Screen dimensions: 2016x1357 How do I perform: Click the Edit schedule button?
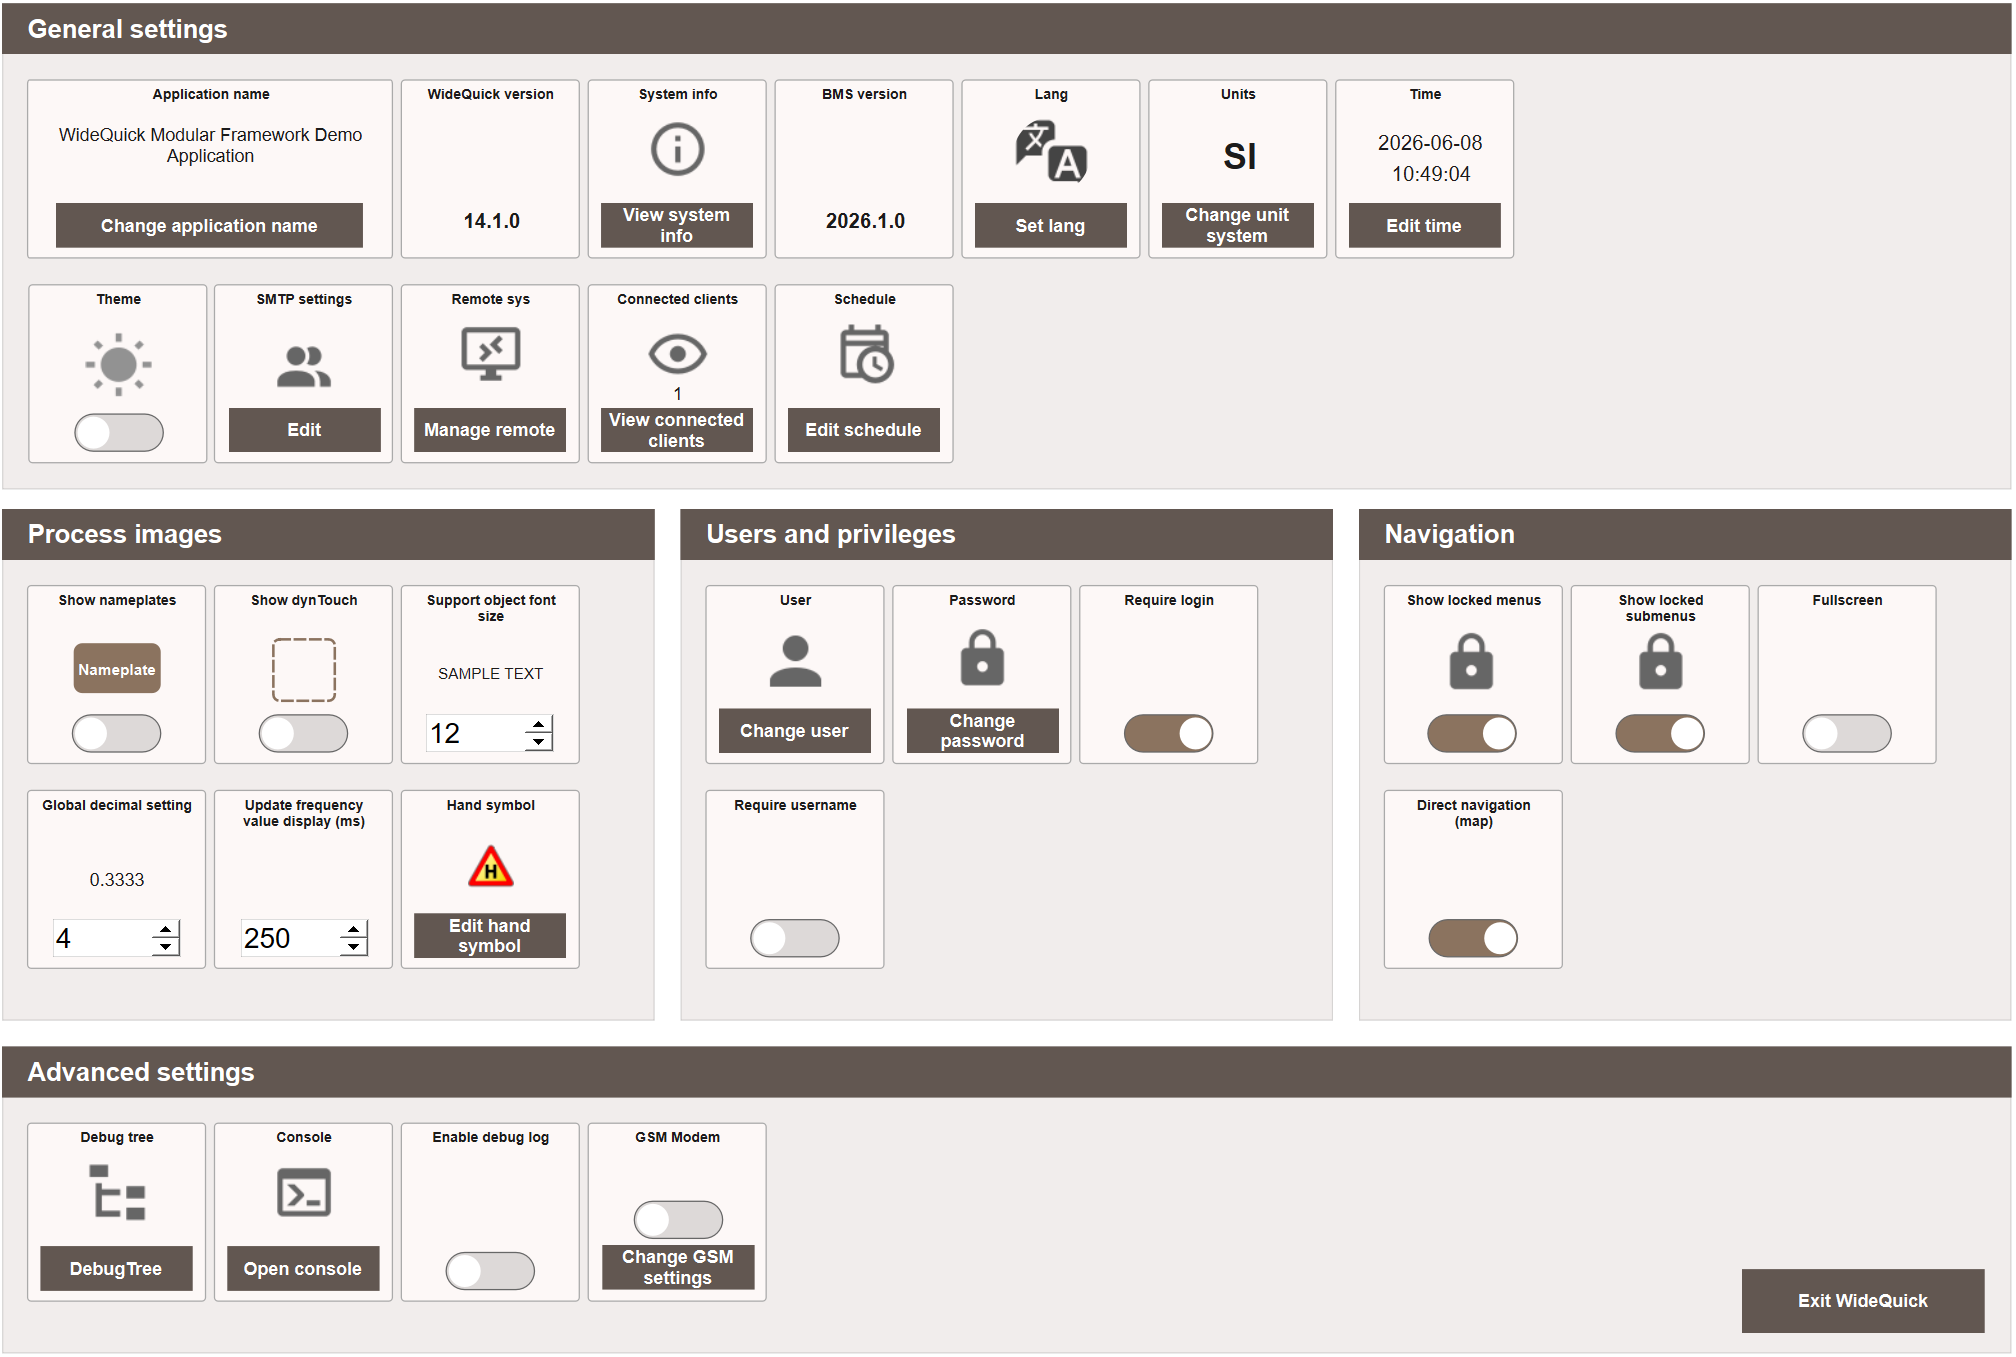pyautogui.click(x=863, y=429)
